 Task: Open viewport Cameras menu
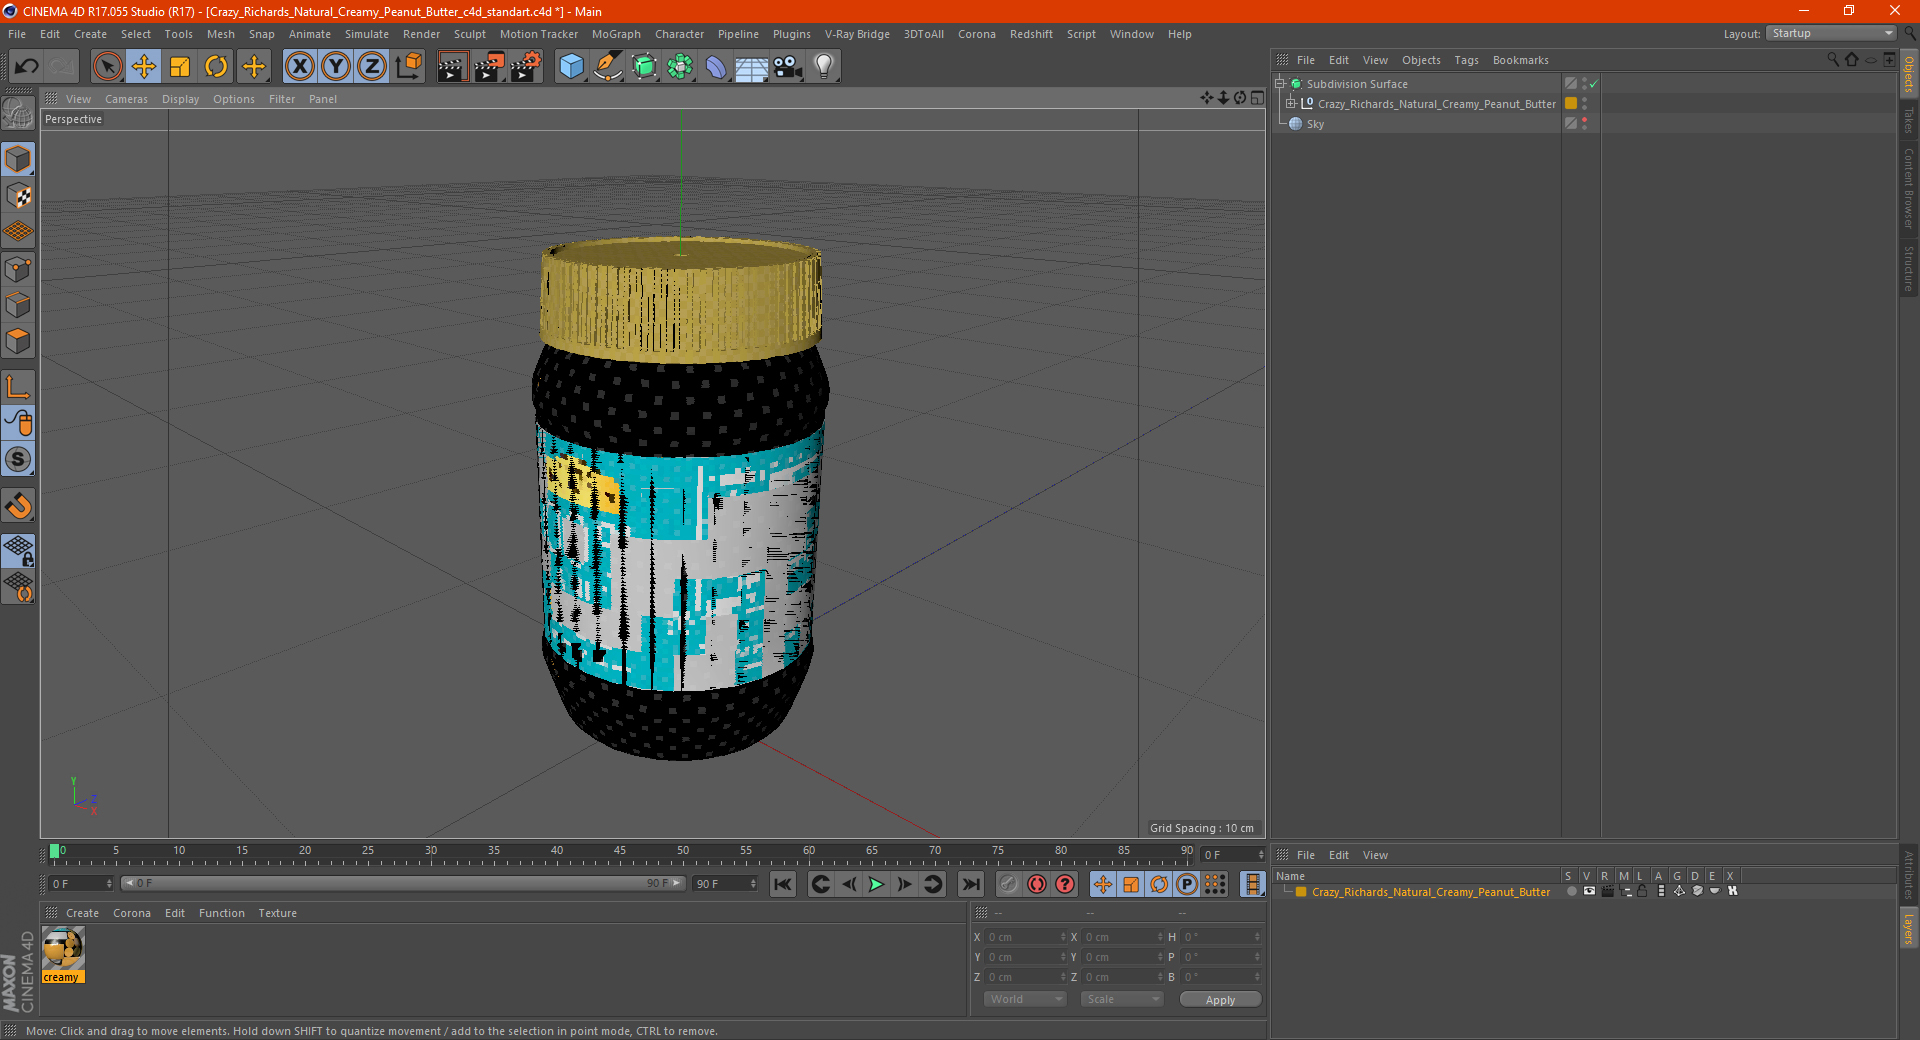click(x=126, y=99)
